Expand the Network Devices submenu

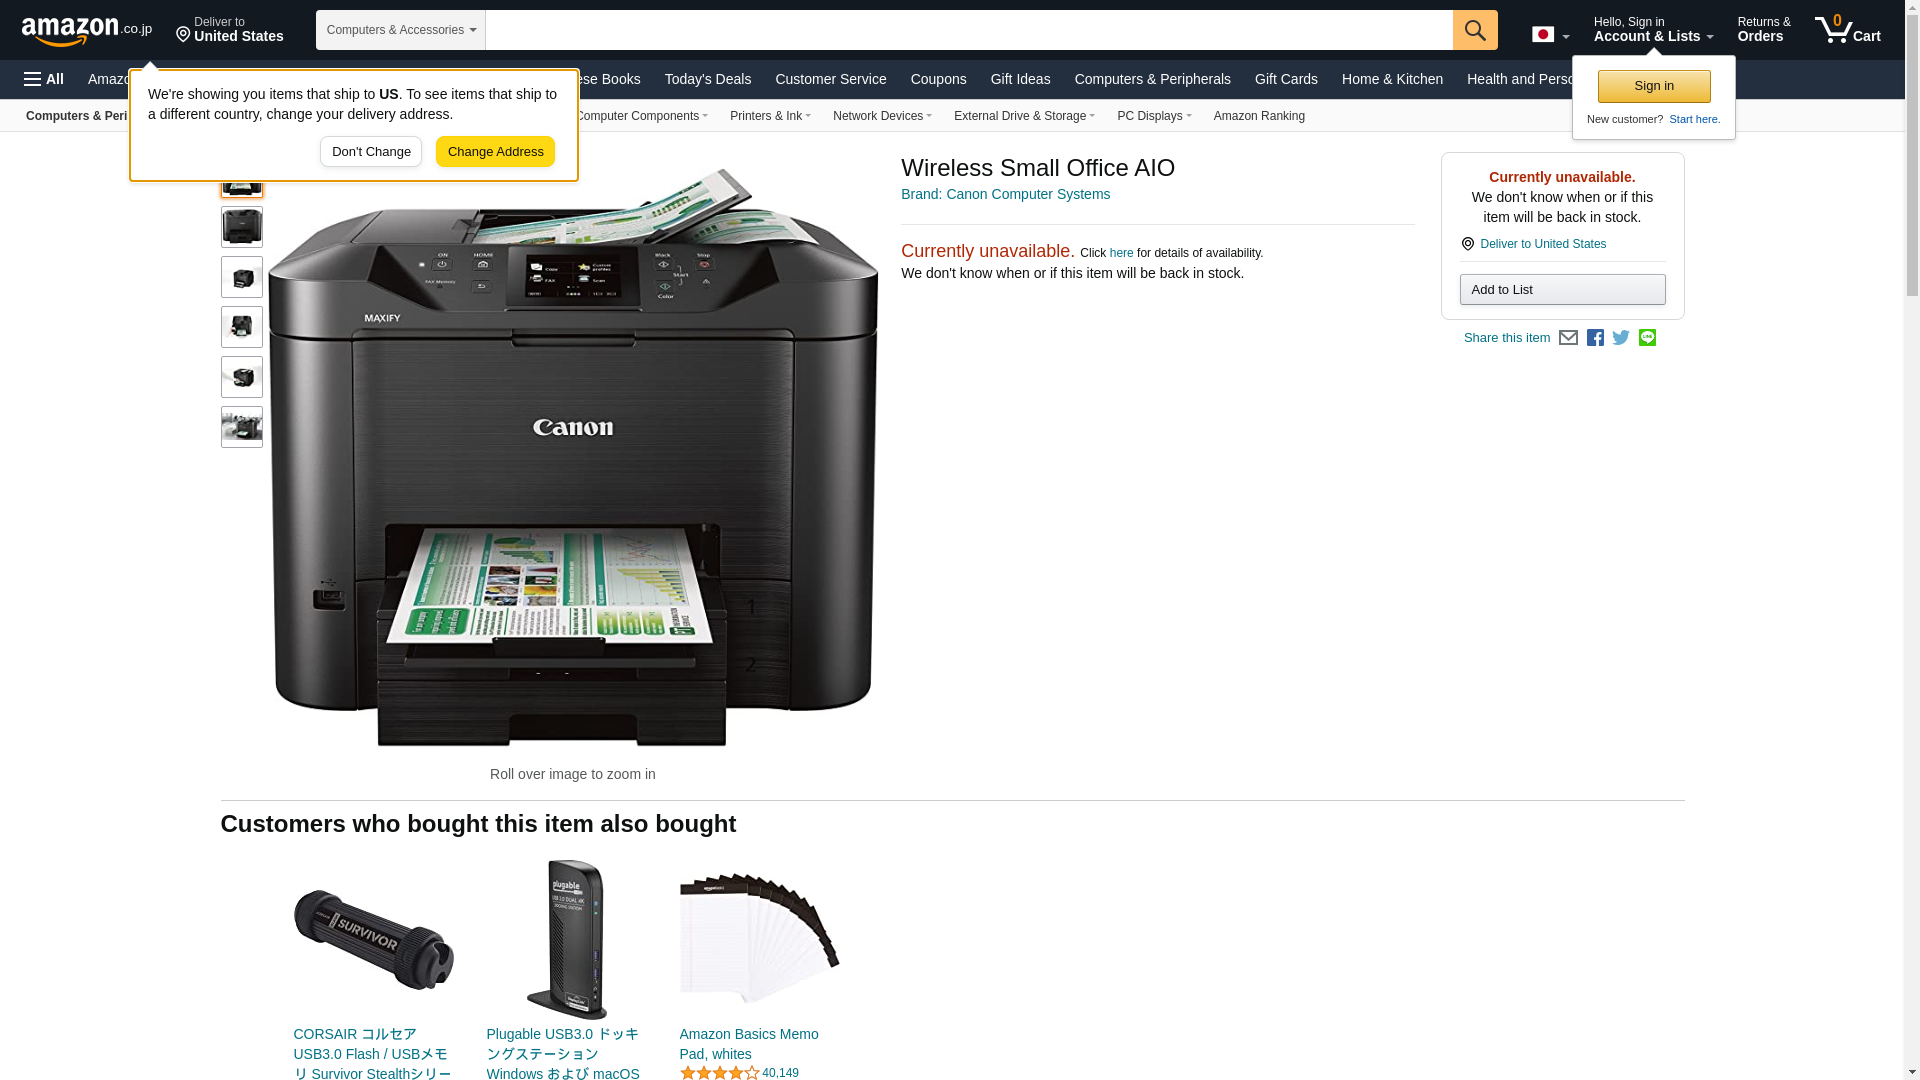point(882,116)
